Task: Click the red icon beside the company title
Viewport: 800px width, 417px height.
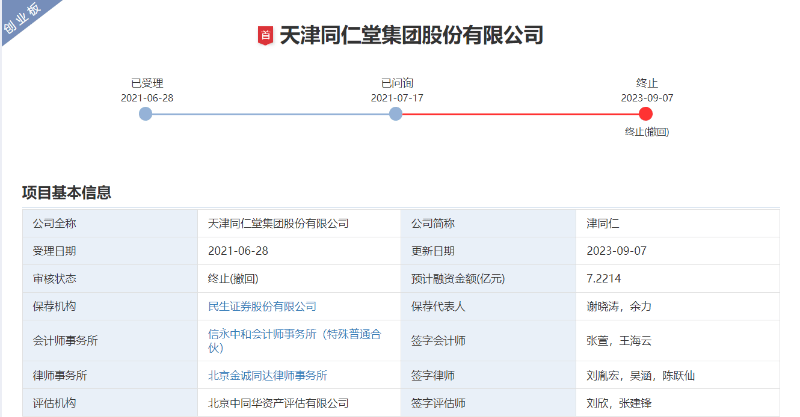Action: coord(265,36)
